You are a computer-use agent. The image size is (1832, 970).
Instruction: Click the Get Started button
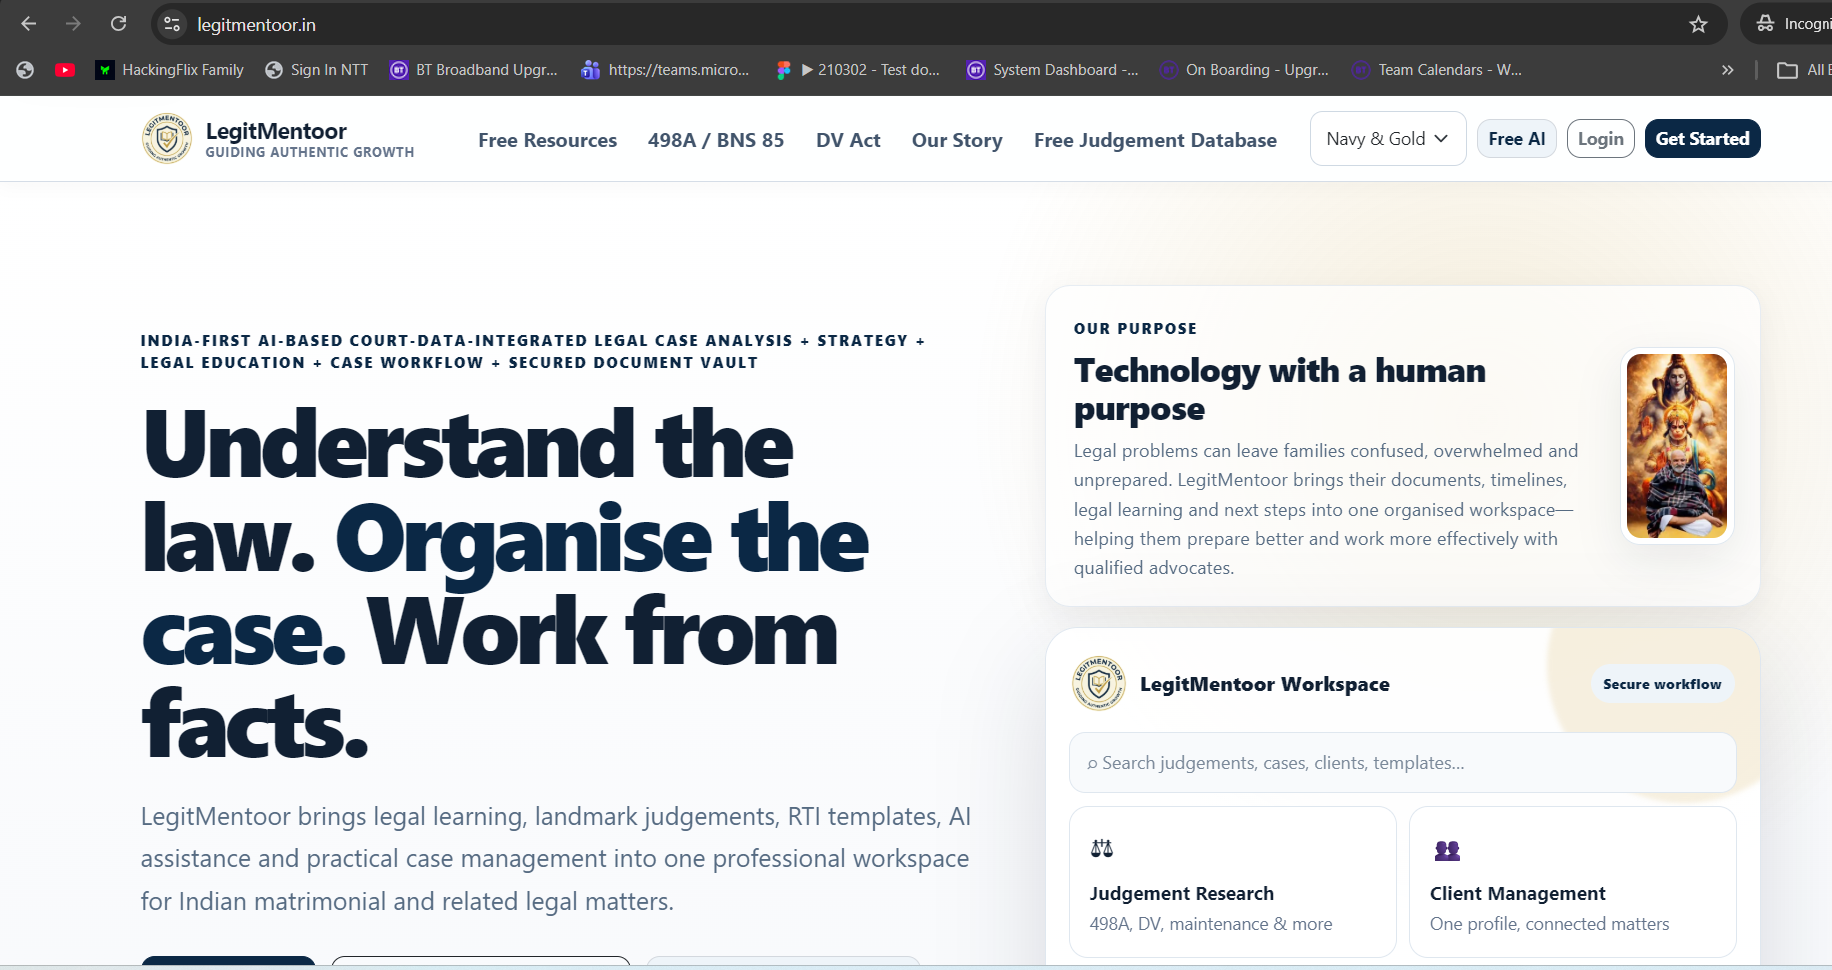tap(1703, 139)
